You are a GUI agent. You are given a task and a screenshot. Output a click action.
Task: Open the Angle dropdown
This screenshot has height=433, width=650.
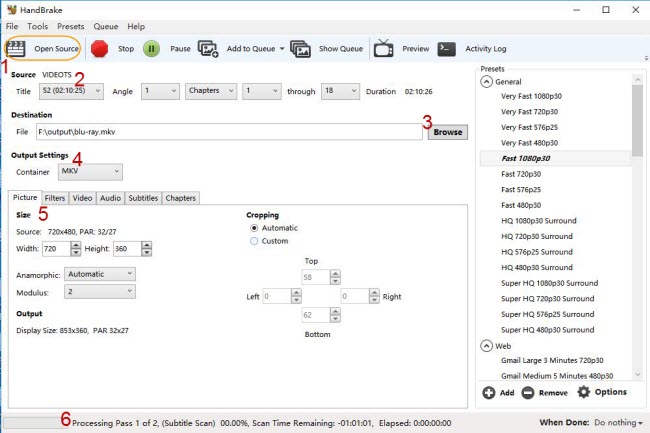[x=160, y=91]
